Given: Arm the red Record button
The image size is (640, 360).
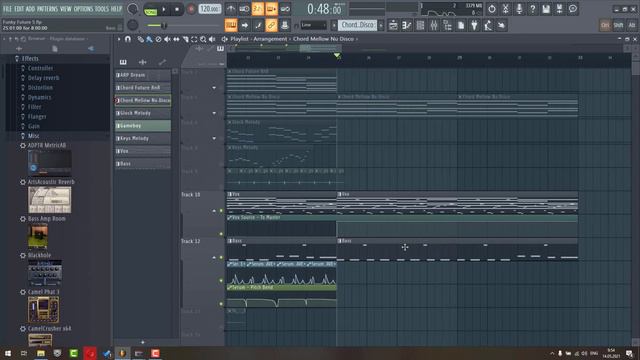Looking at the screenshot, I should pyautogui.click(x=191, y=9).
